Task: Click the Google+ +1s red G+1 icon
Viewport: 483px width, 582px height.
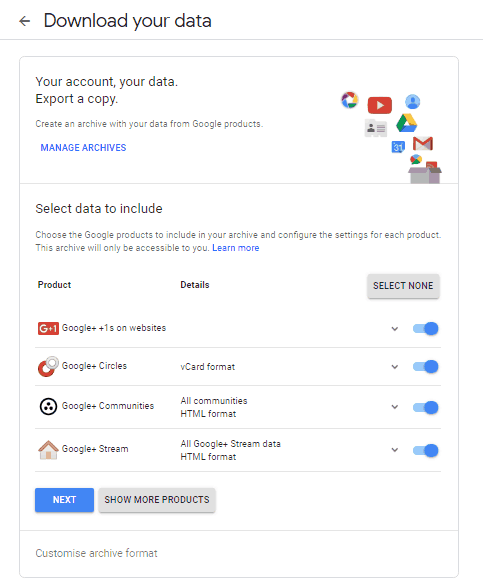Action: point(48,328)
